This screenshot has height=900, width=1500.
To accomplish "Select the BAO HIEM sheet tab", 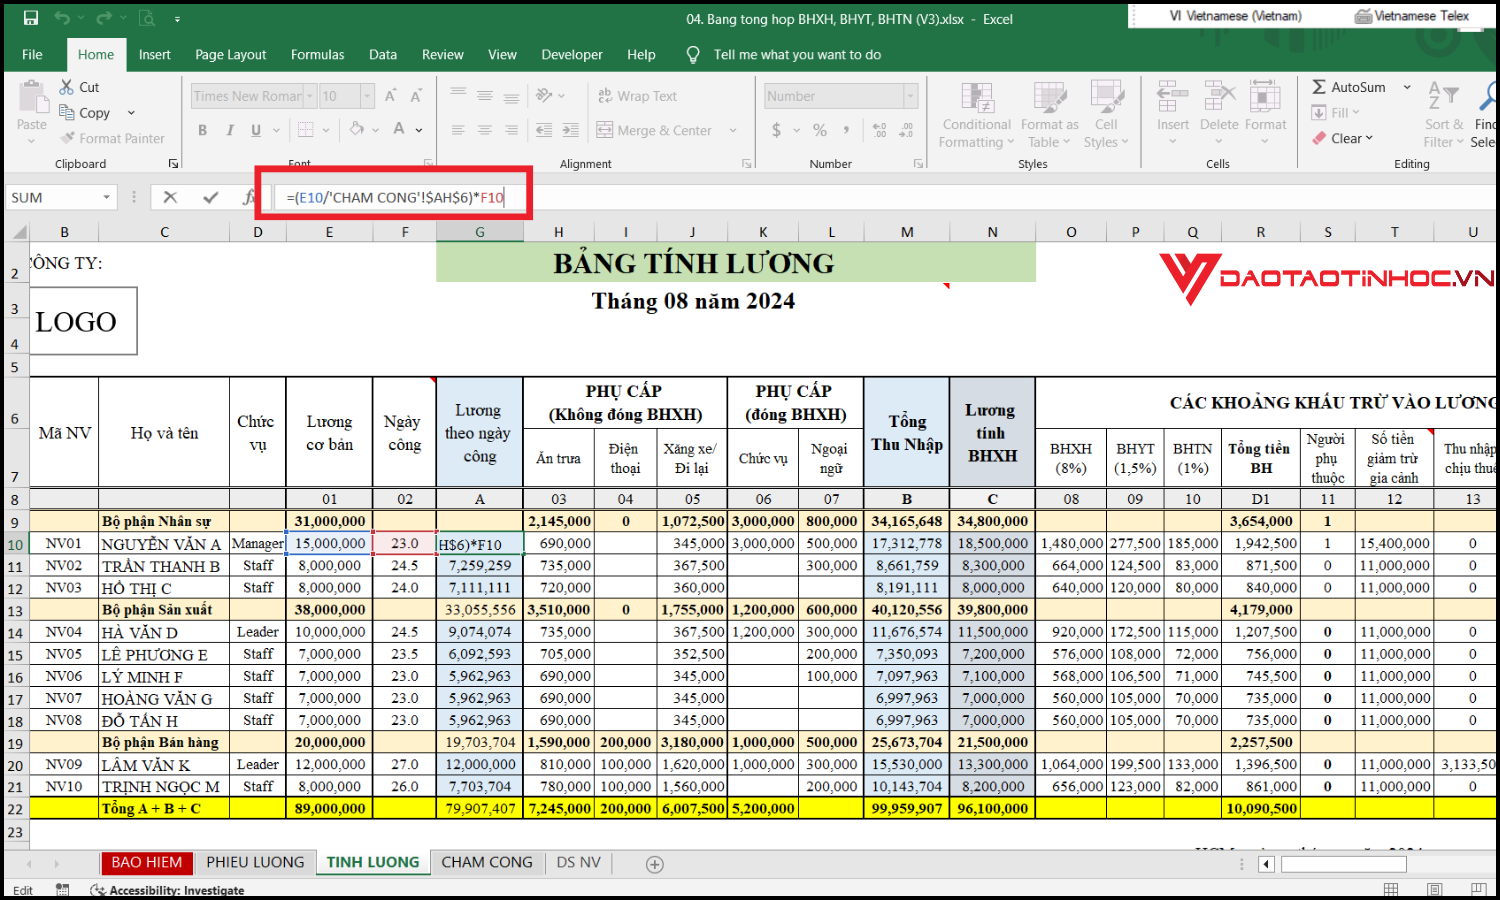I will pyautogui.click(x=147, y=862).
